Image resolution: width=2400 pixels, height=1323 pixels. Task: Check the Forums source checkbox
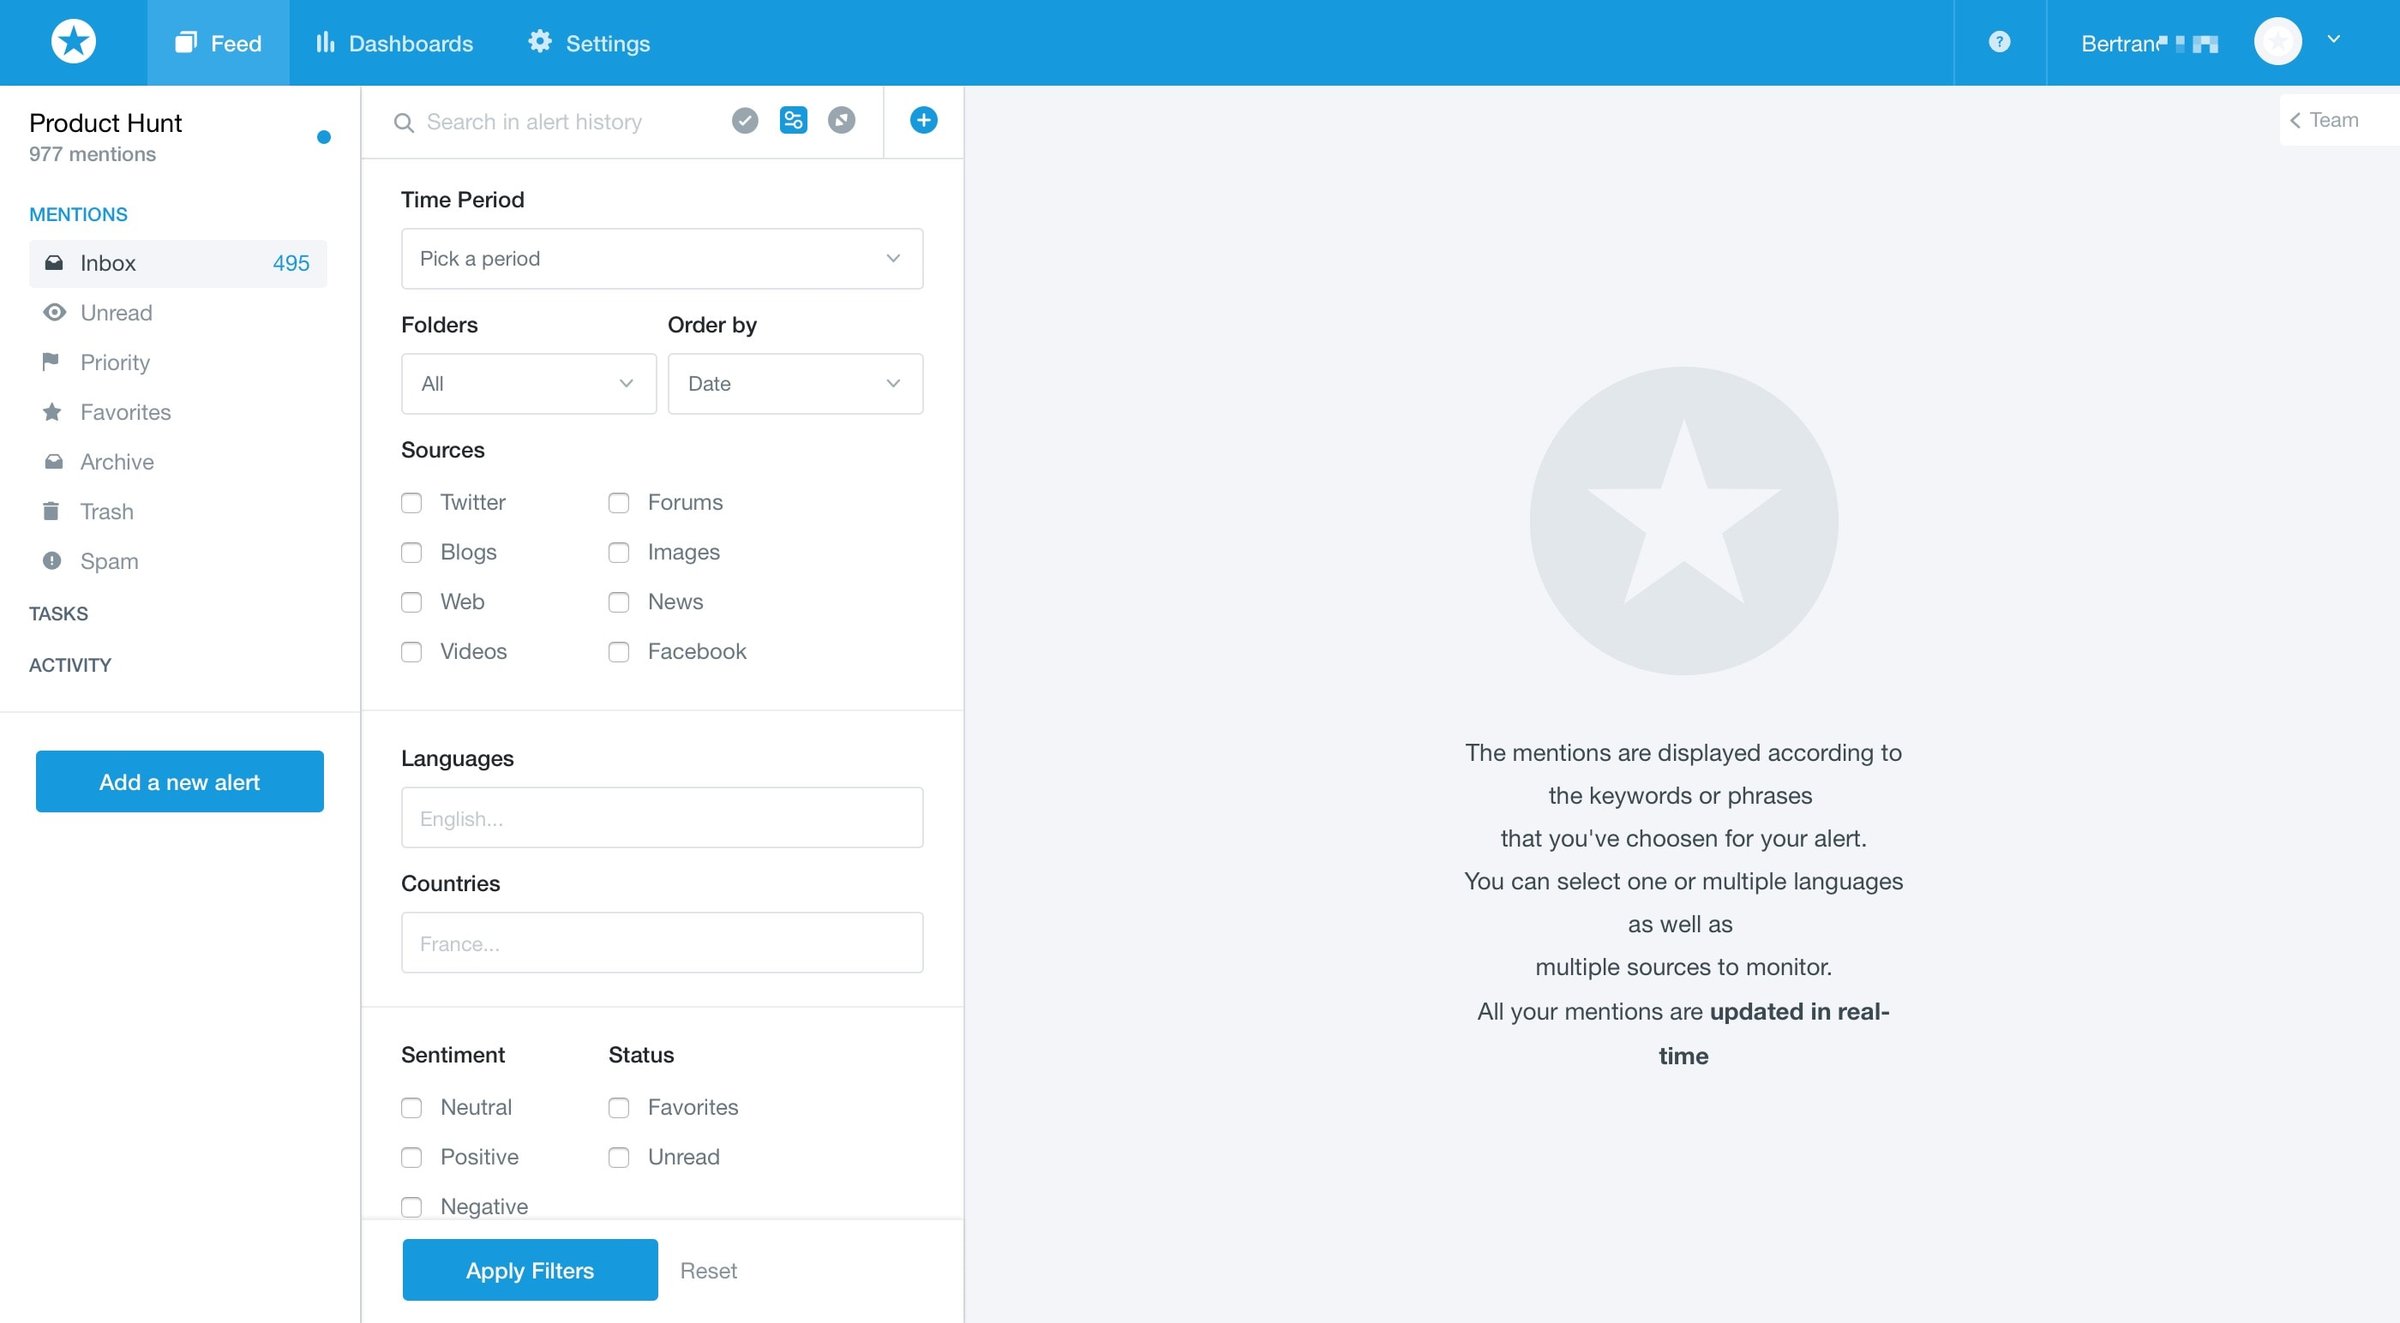619,503
